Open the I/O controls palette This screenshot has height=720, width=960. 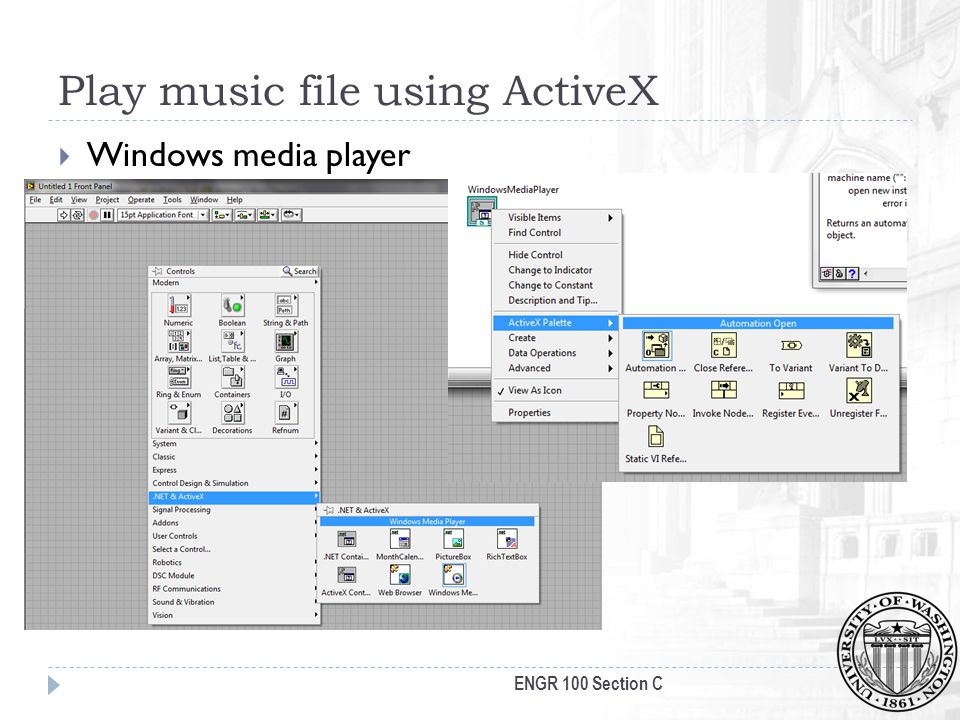(285, 377)
